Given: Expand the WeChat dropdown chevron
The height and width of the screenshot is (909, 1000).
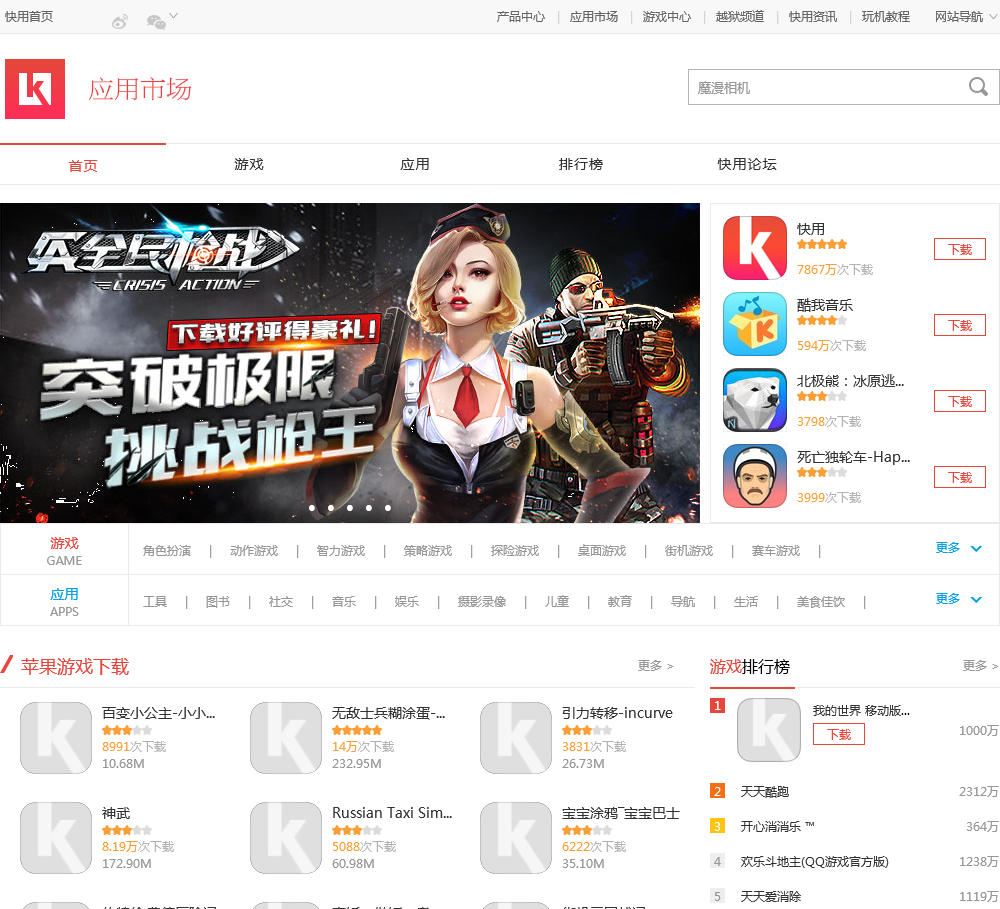Looking at the screenshot, I should coord(173,16).
